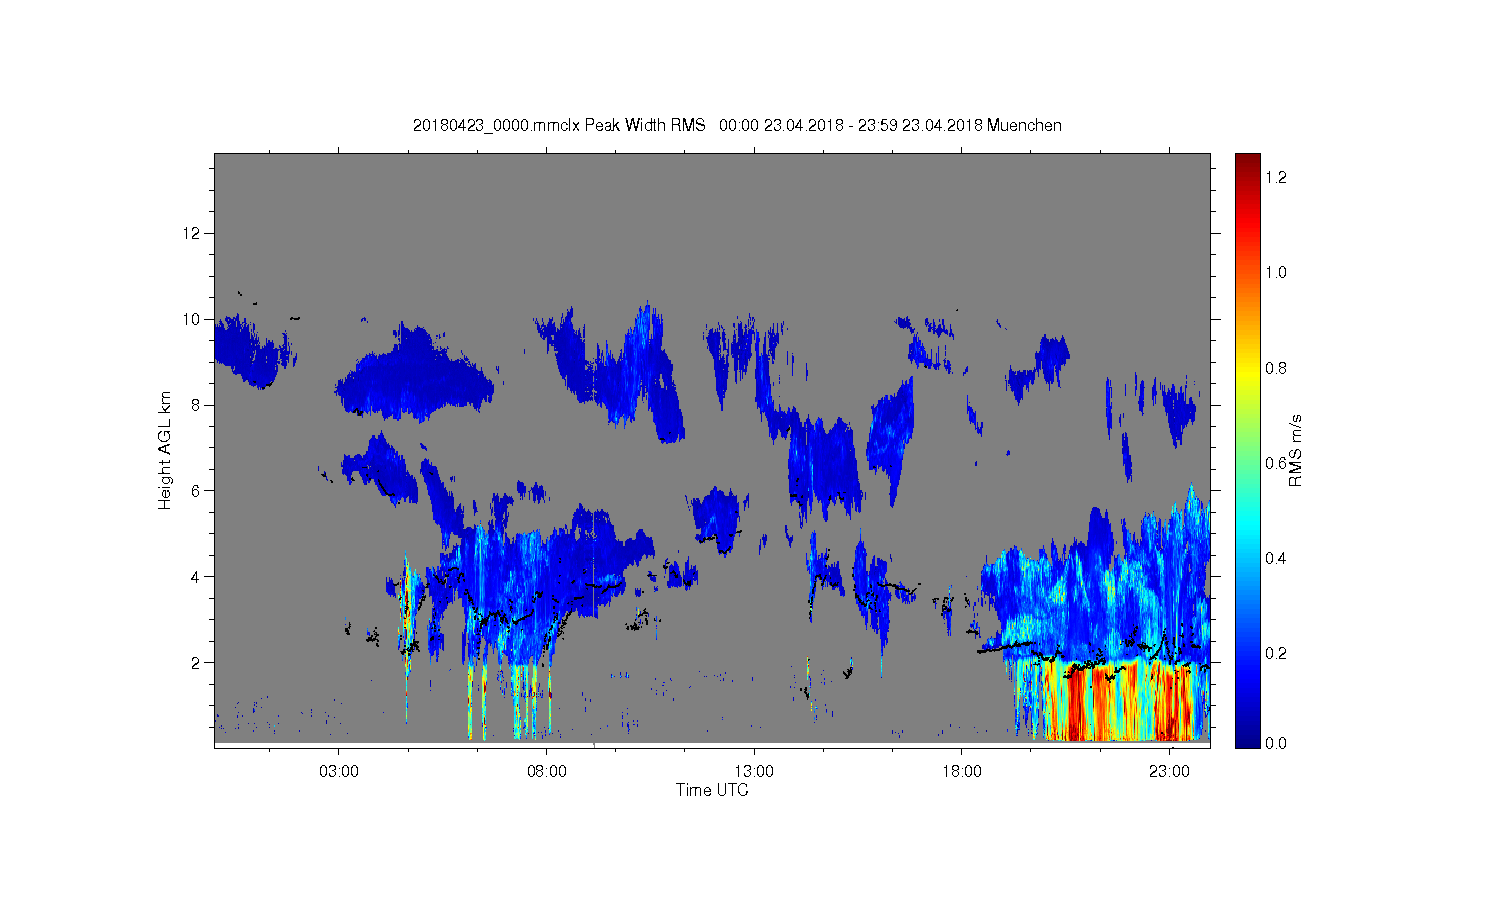
Task: Click the height tick label '2'
Action: pos(196,663)
